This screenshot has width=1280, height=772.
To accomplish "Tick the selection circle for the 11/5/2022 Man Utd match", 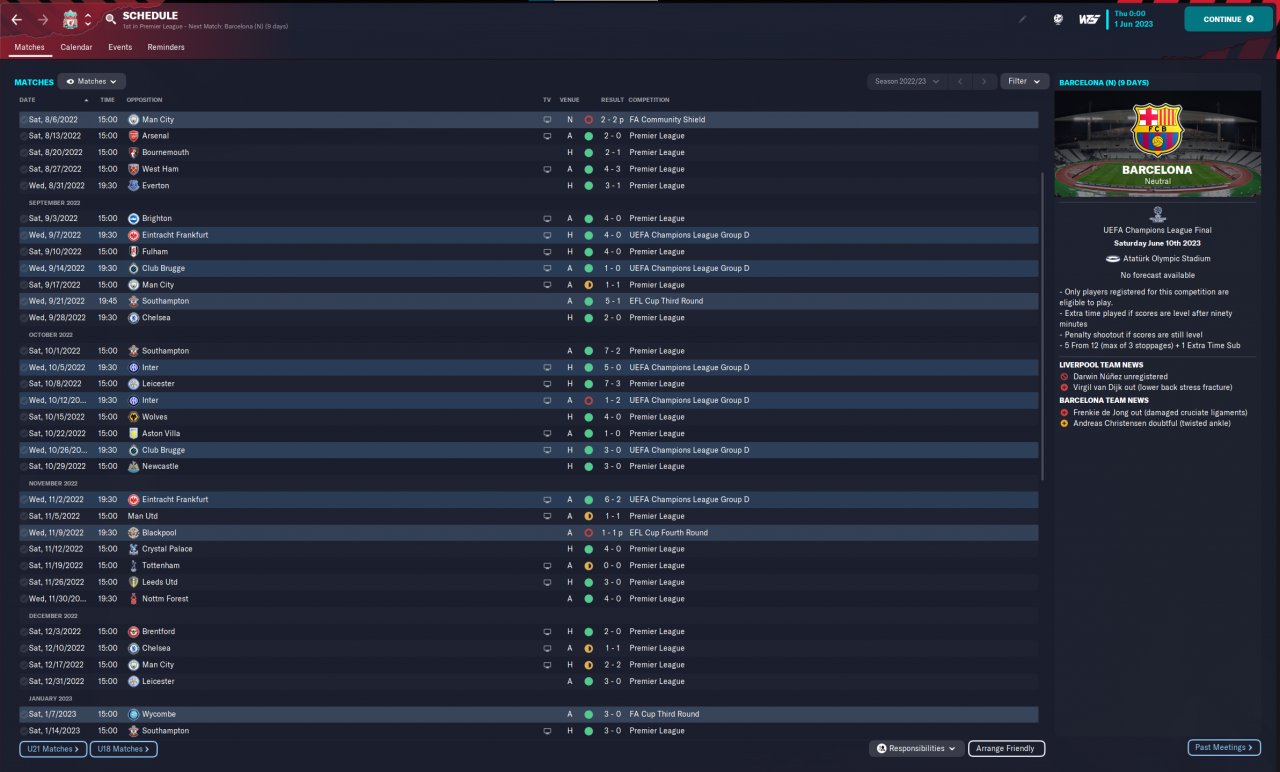I will pyautogui.click(x=23, y=516).
